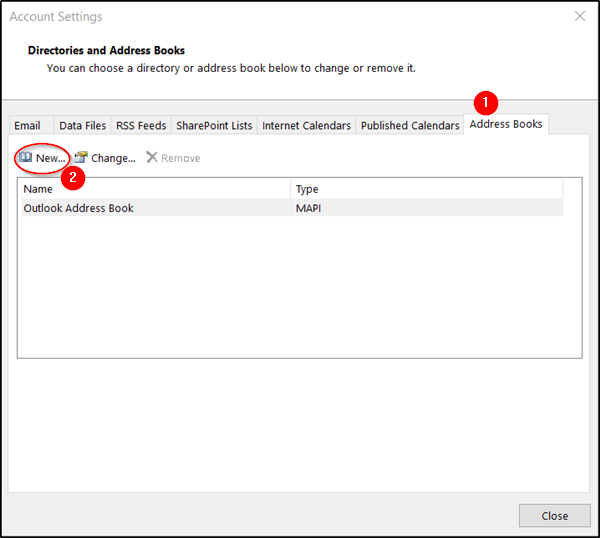Switch to the Data Files tab
The image size is (600, 538).
[82, 126]
